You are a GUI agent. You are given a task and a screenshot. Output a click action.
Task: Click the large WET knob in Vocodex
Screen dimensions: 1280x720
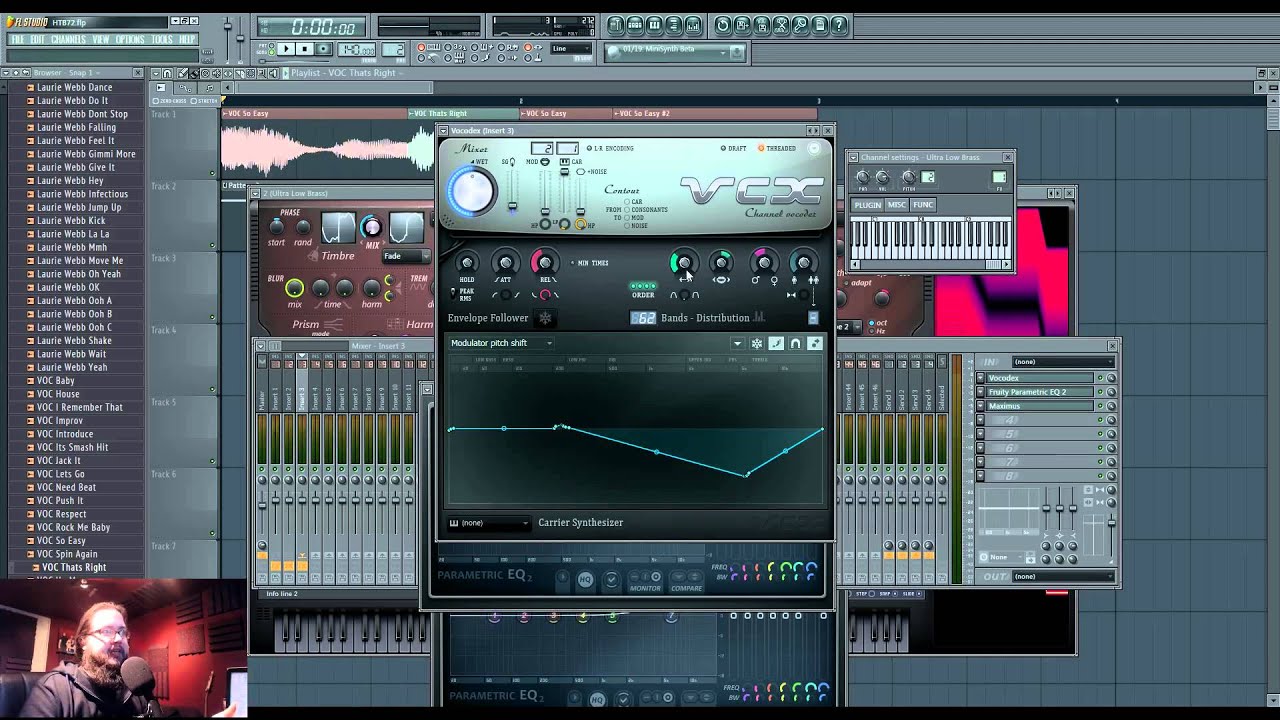click(471, 190)
